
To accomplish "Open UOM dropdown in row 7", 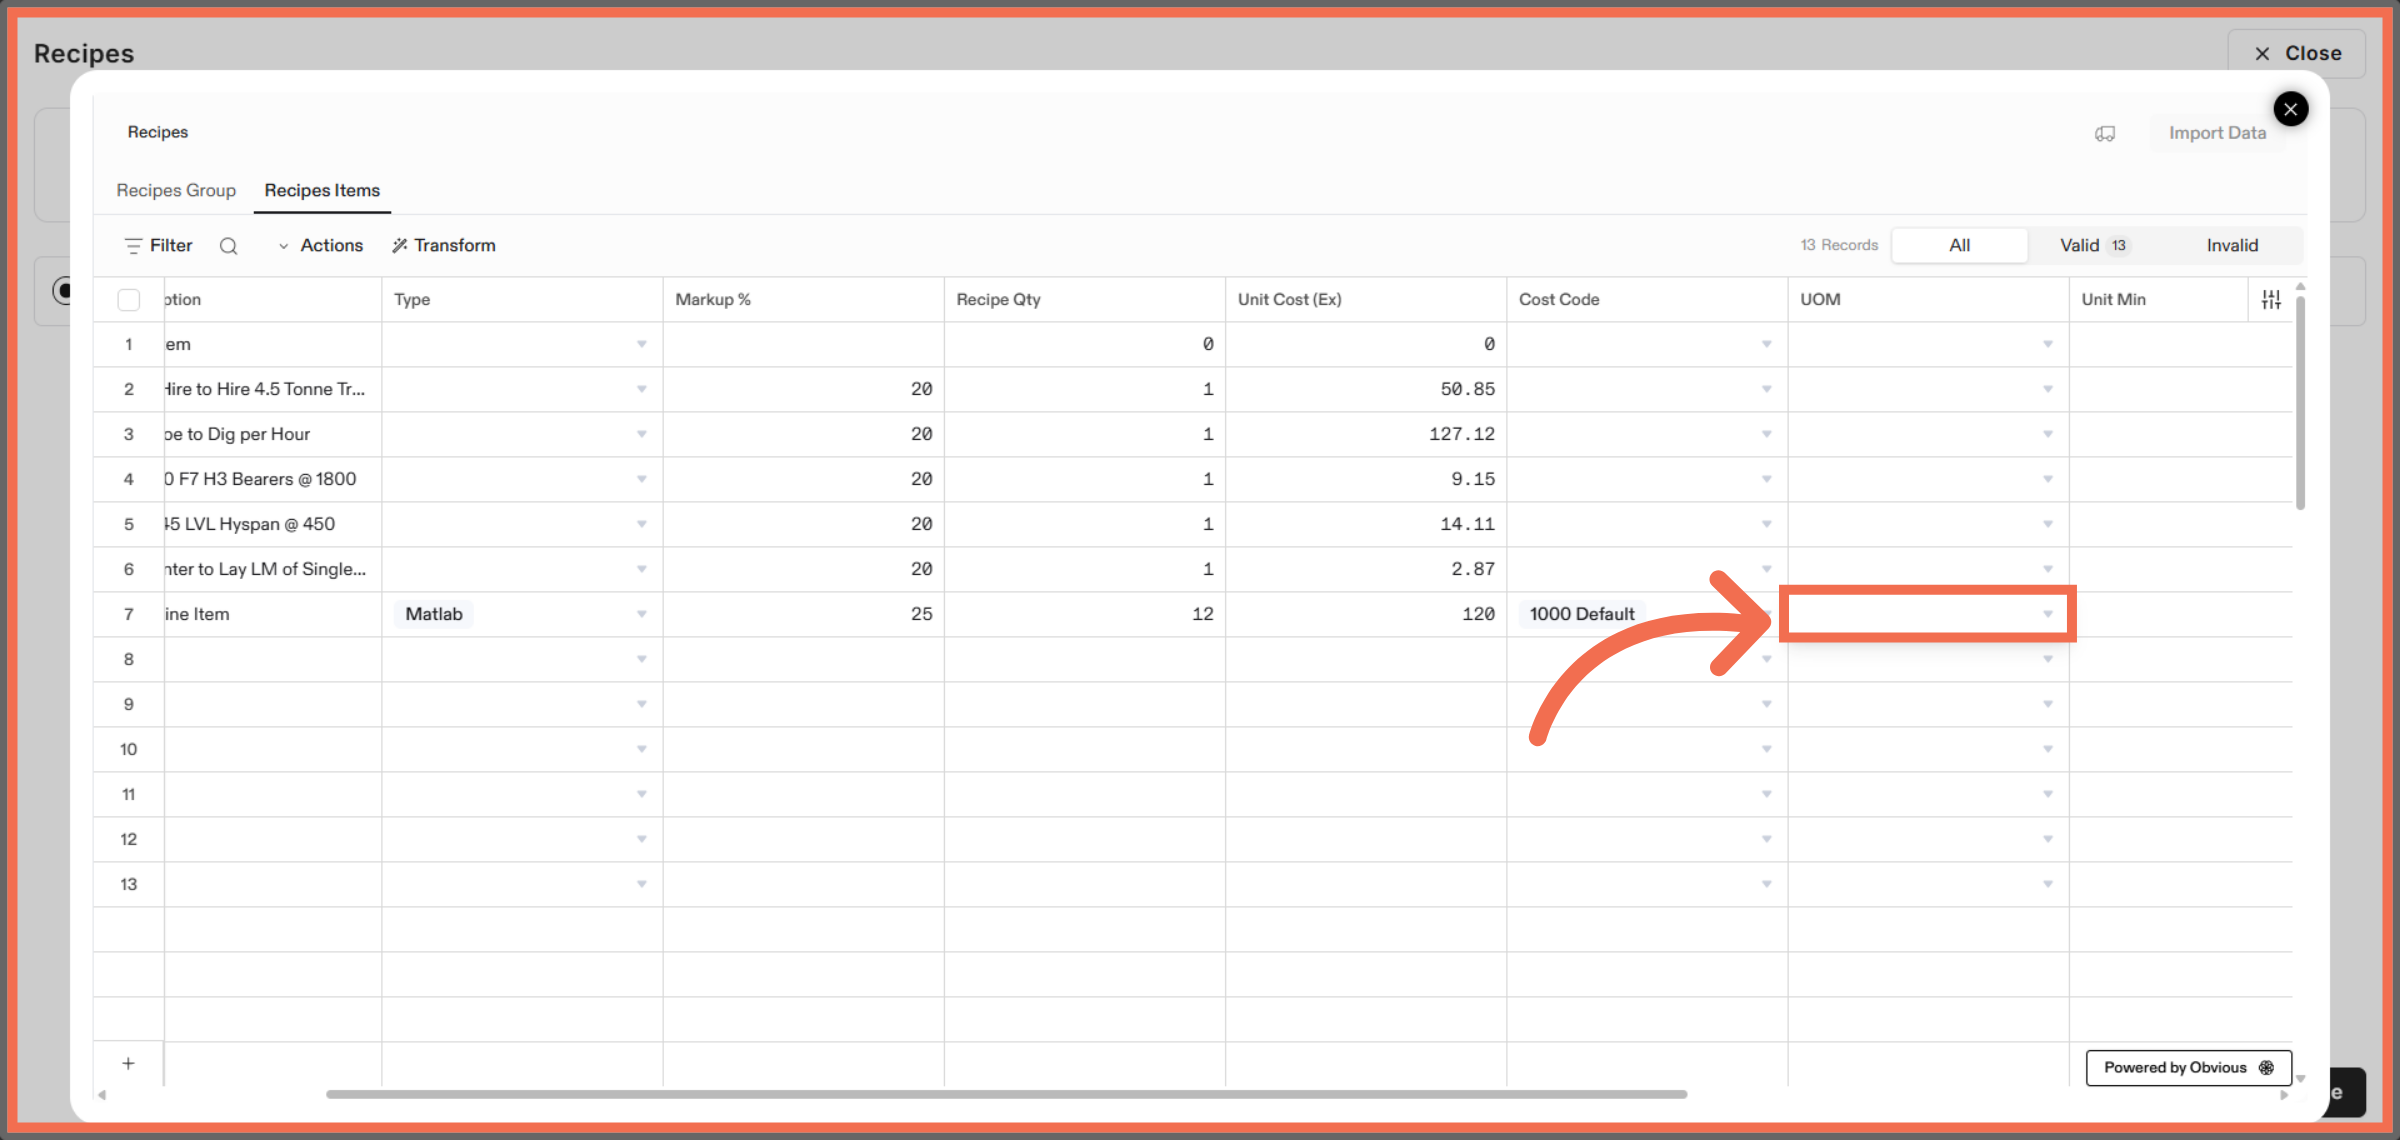I will pos(2047,614).
